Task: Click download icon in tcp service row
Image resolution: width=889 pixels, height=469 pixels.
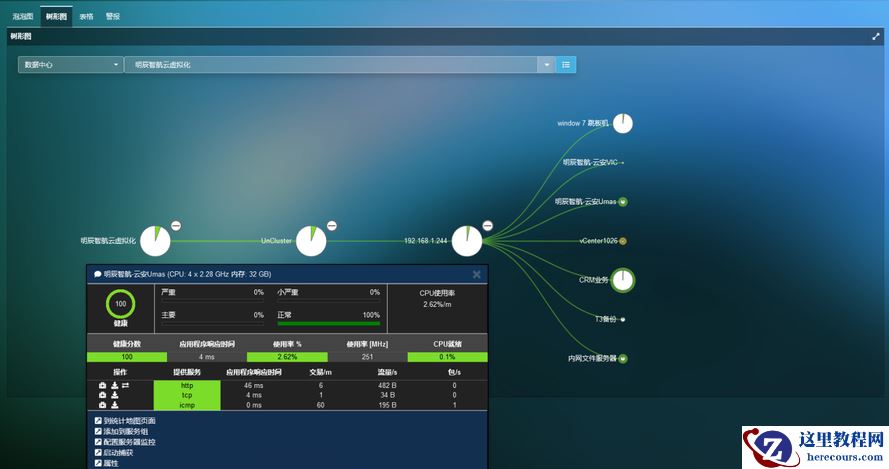Action: [115, 395]
